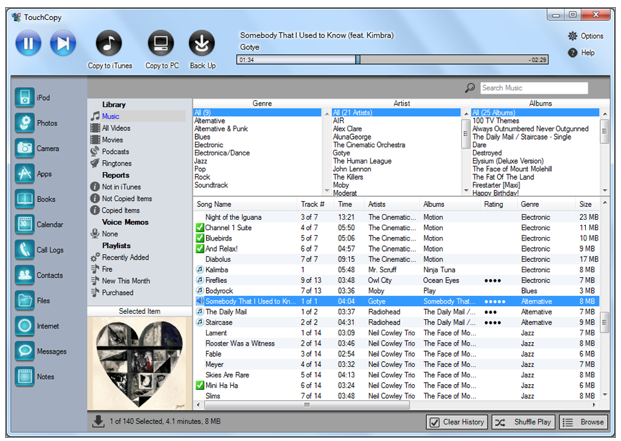Viewport: 621px width, 441px height.
Task: Click the Browse button
Action: [583, 422]
